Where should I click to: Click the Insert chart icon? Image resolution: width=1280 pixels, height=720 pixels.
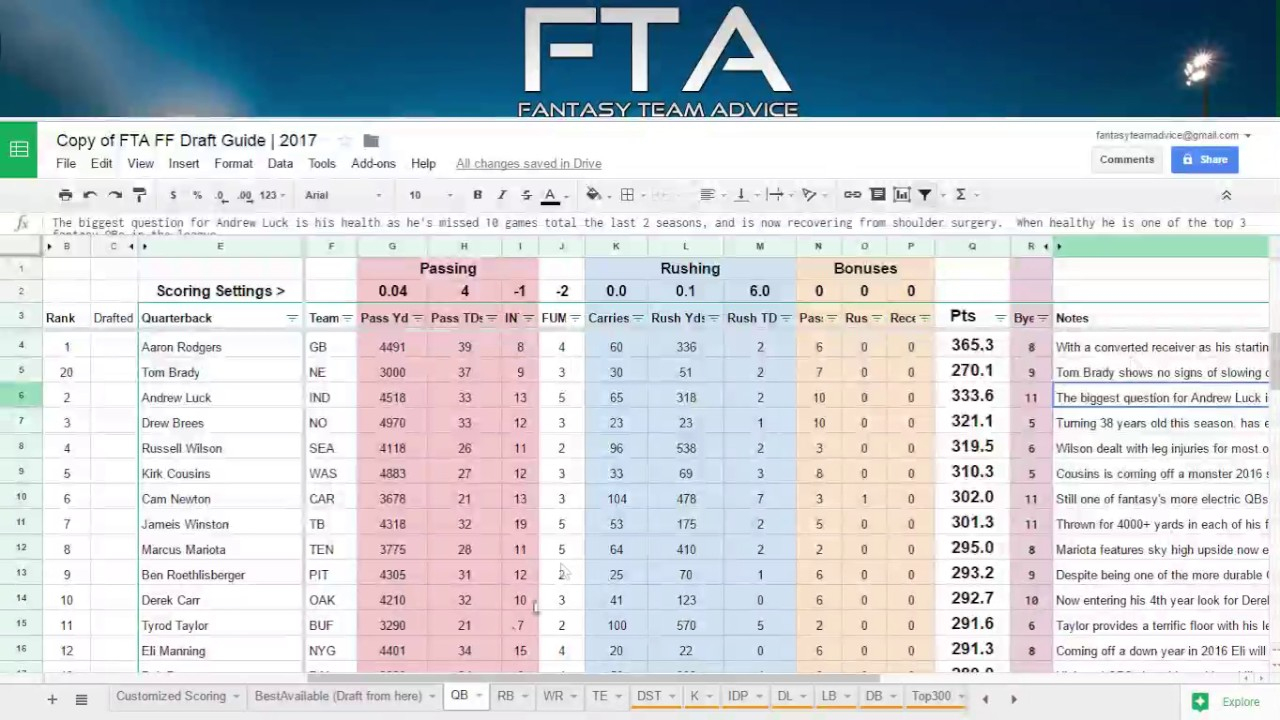(x=902, y=195)
